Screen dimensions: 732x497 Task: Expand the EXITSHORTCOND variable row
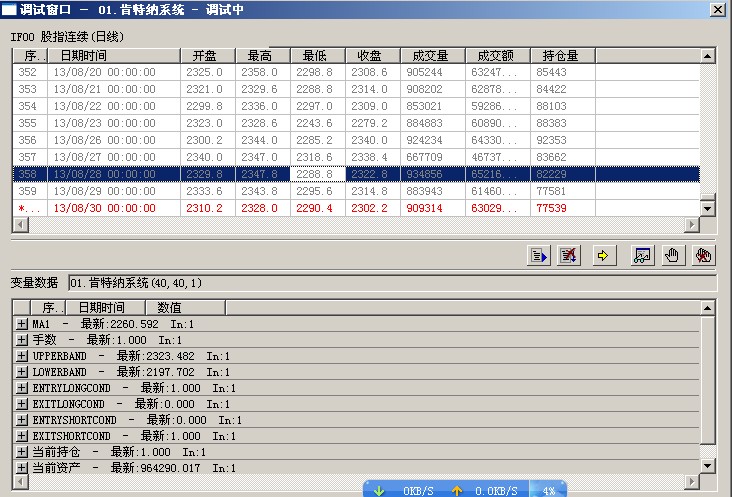[21, 436]
